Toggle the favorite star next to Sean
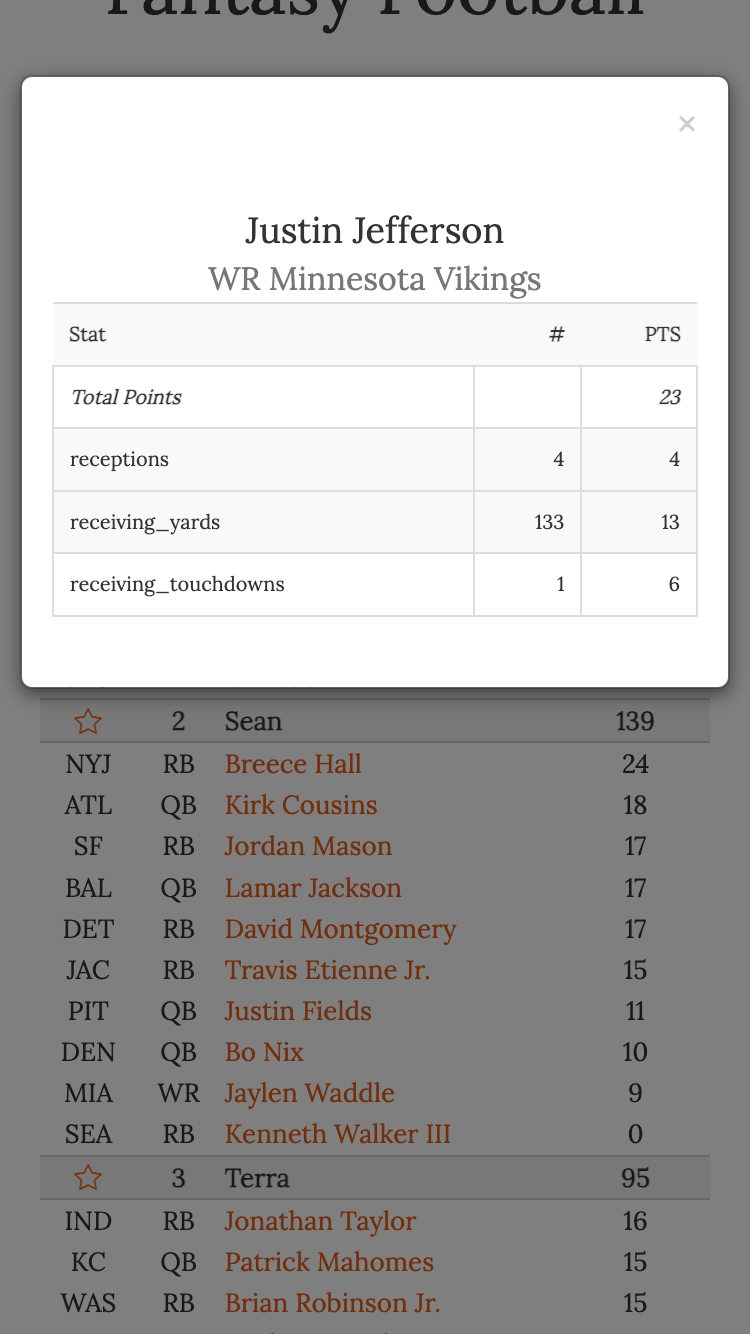The image size is (750, 1334). pyautogui.click(x=87, y=721)
